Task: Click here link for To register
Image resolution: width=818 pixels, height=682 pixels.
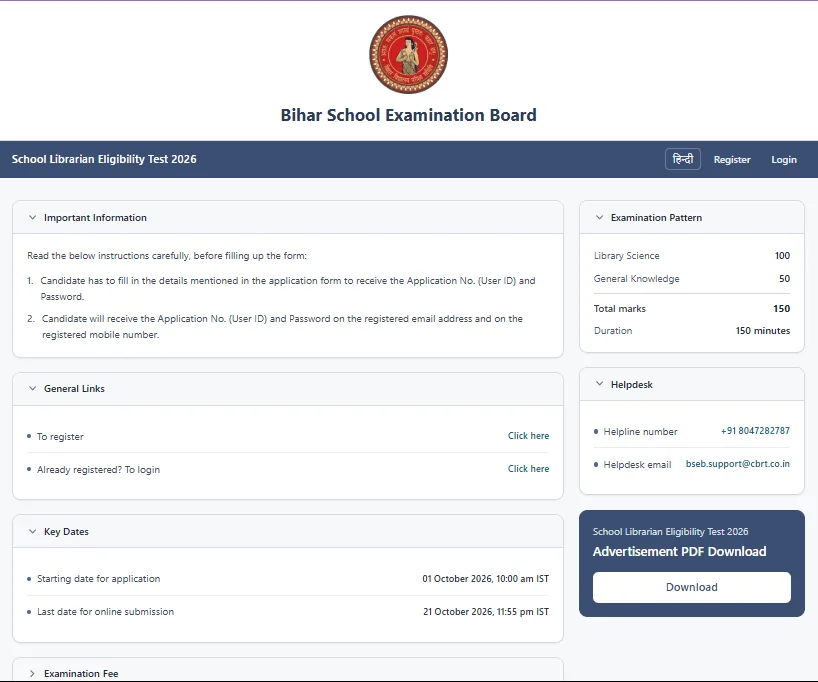Action: (528, 436)
